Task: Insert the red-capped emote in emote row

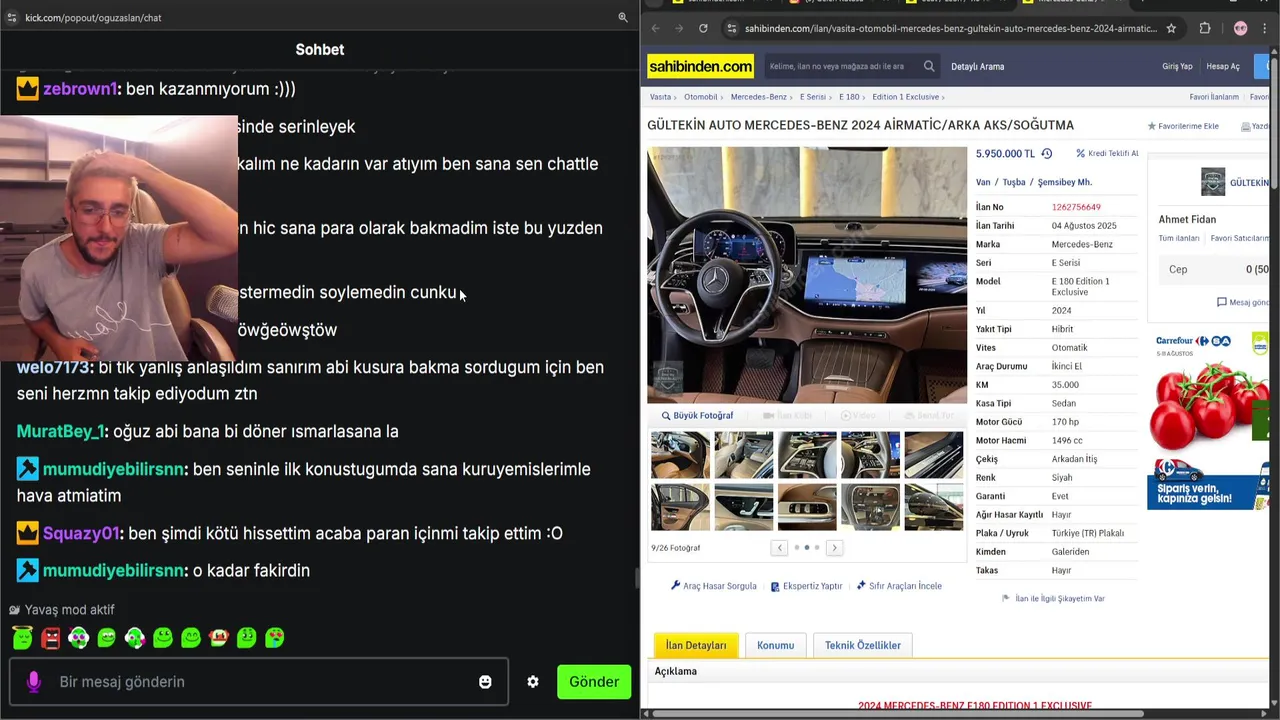Action: point(218,637)
